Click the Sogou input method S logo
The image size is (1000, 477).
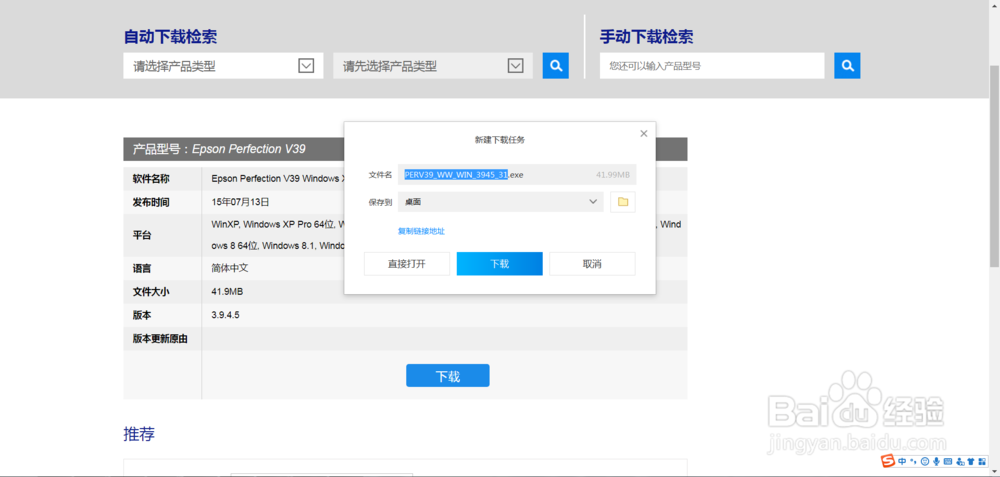(888, 460)
